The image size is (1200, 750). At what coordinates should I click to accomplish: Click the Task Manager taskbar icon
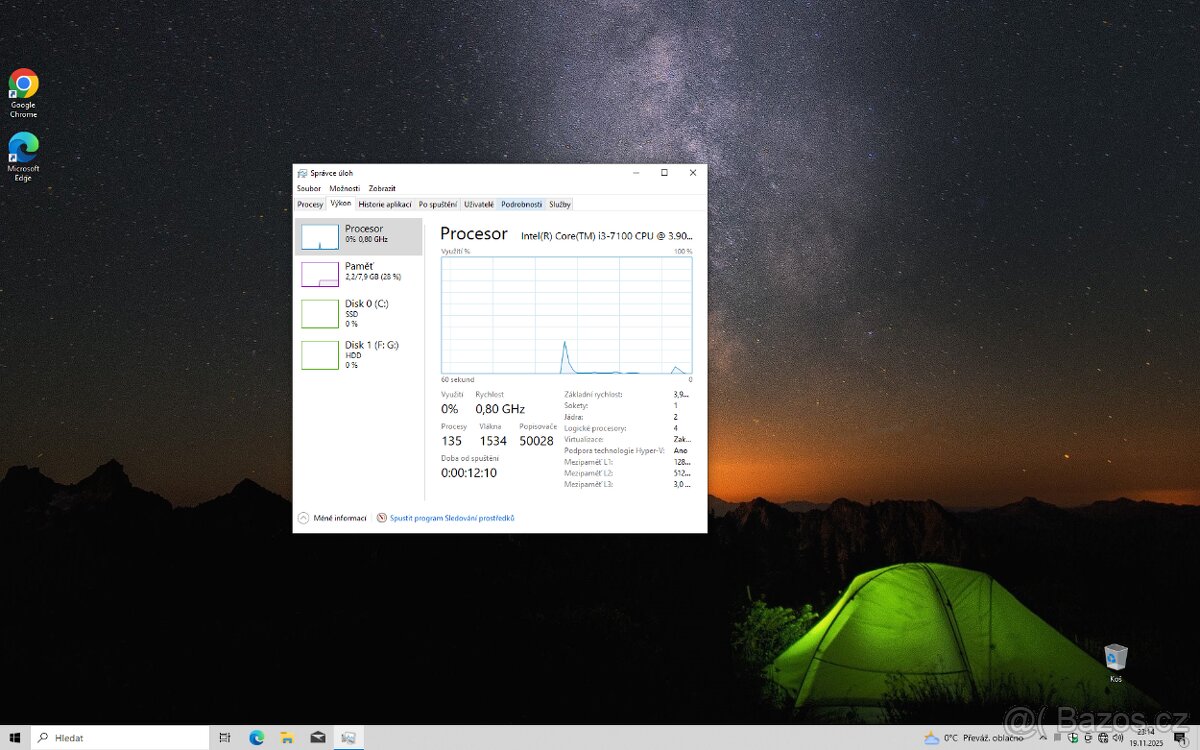348,737
